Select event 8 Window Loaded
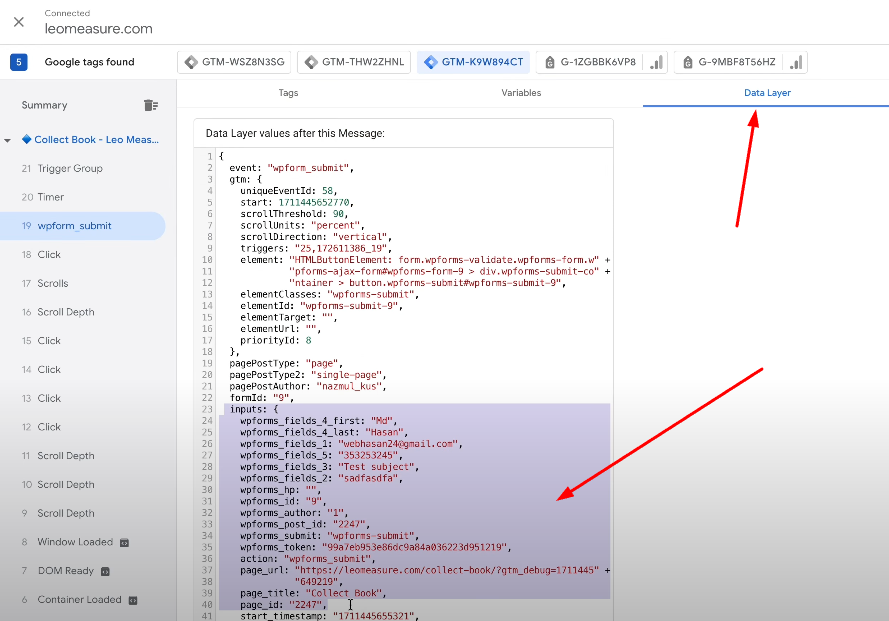 click(83, 542)
